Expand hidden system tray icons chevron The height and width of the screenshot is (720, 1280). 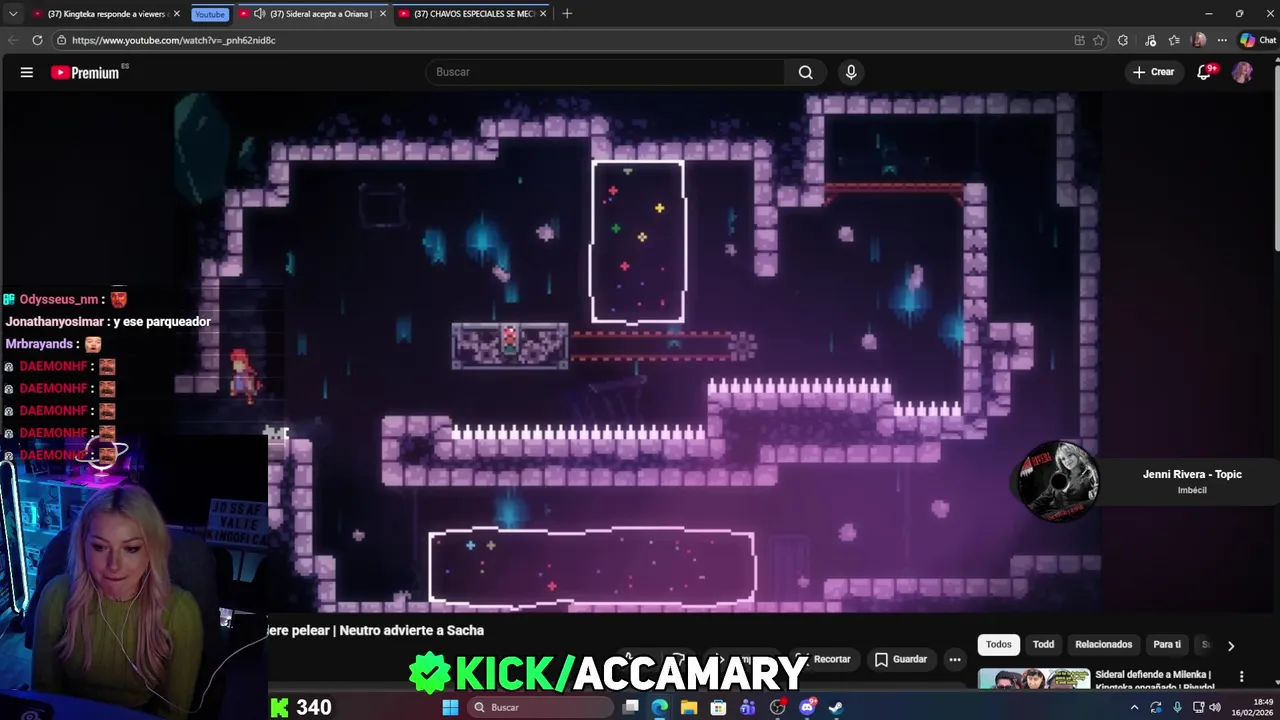[x=1134, y=707]
